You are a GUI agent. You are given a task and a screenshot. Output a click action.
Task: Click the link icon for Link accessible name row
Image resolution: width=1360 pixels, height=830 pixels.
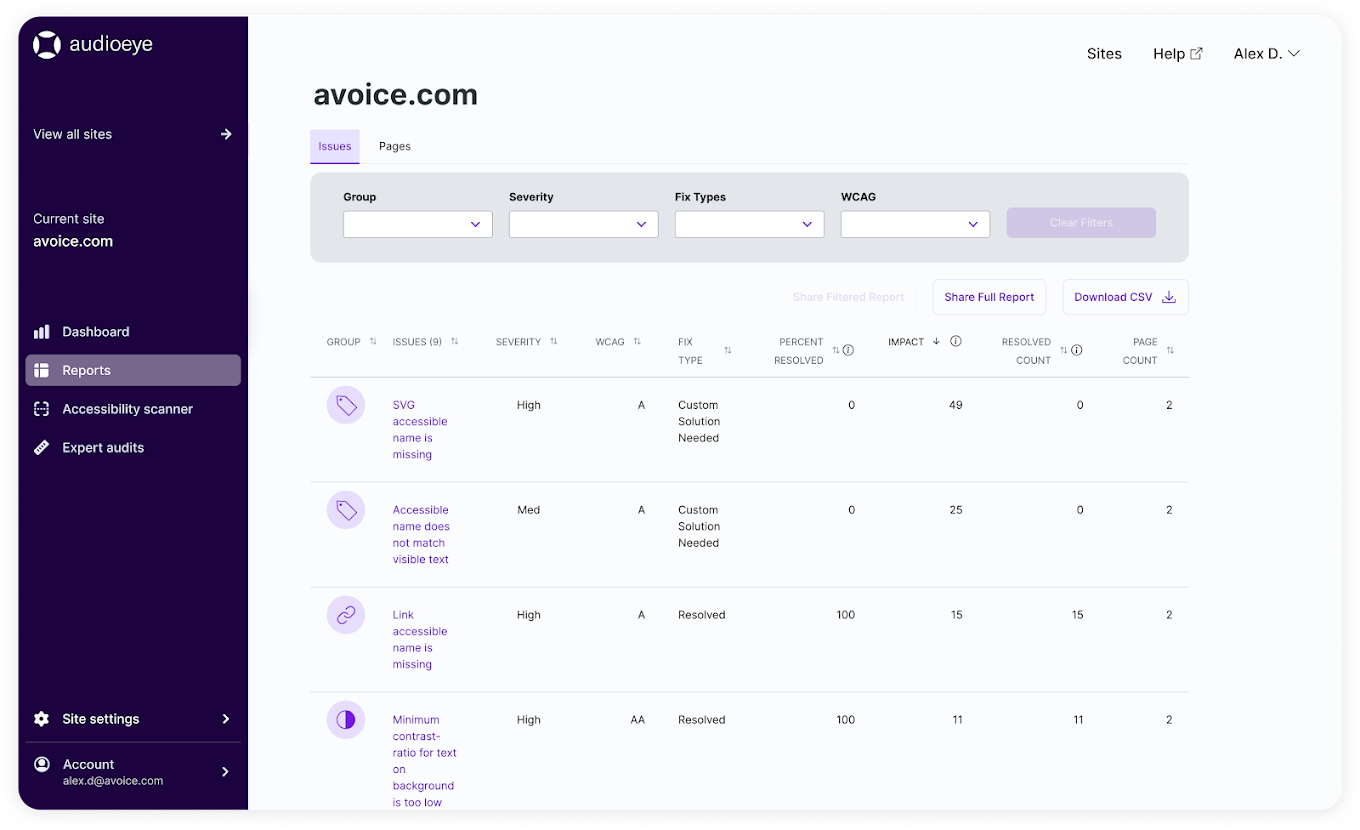tap(346, 615)
